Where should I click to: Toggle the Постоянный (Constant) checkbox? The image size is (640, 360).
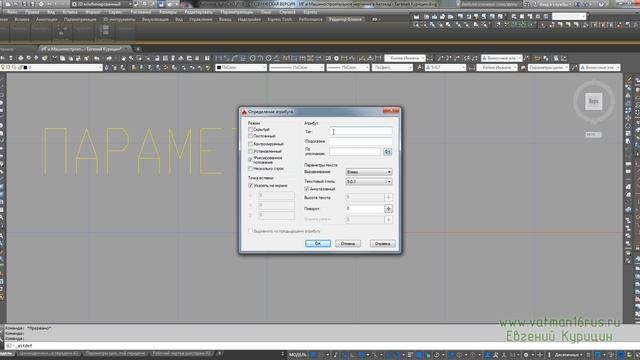[x=251, y=136]
